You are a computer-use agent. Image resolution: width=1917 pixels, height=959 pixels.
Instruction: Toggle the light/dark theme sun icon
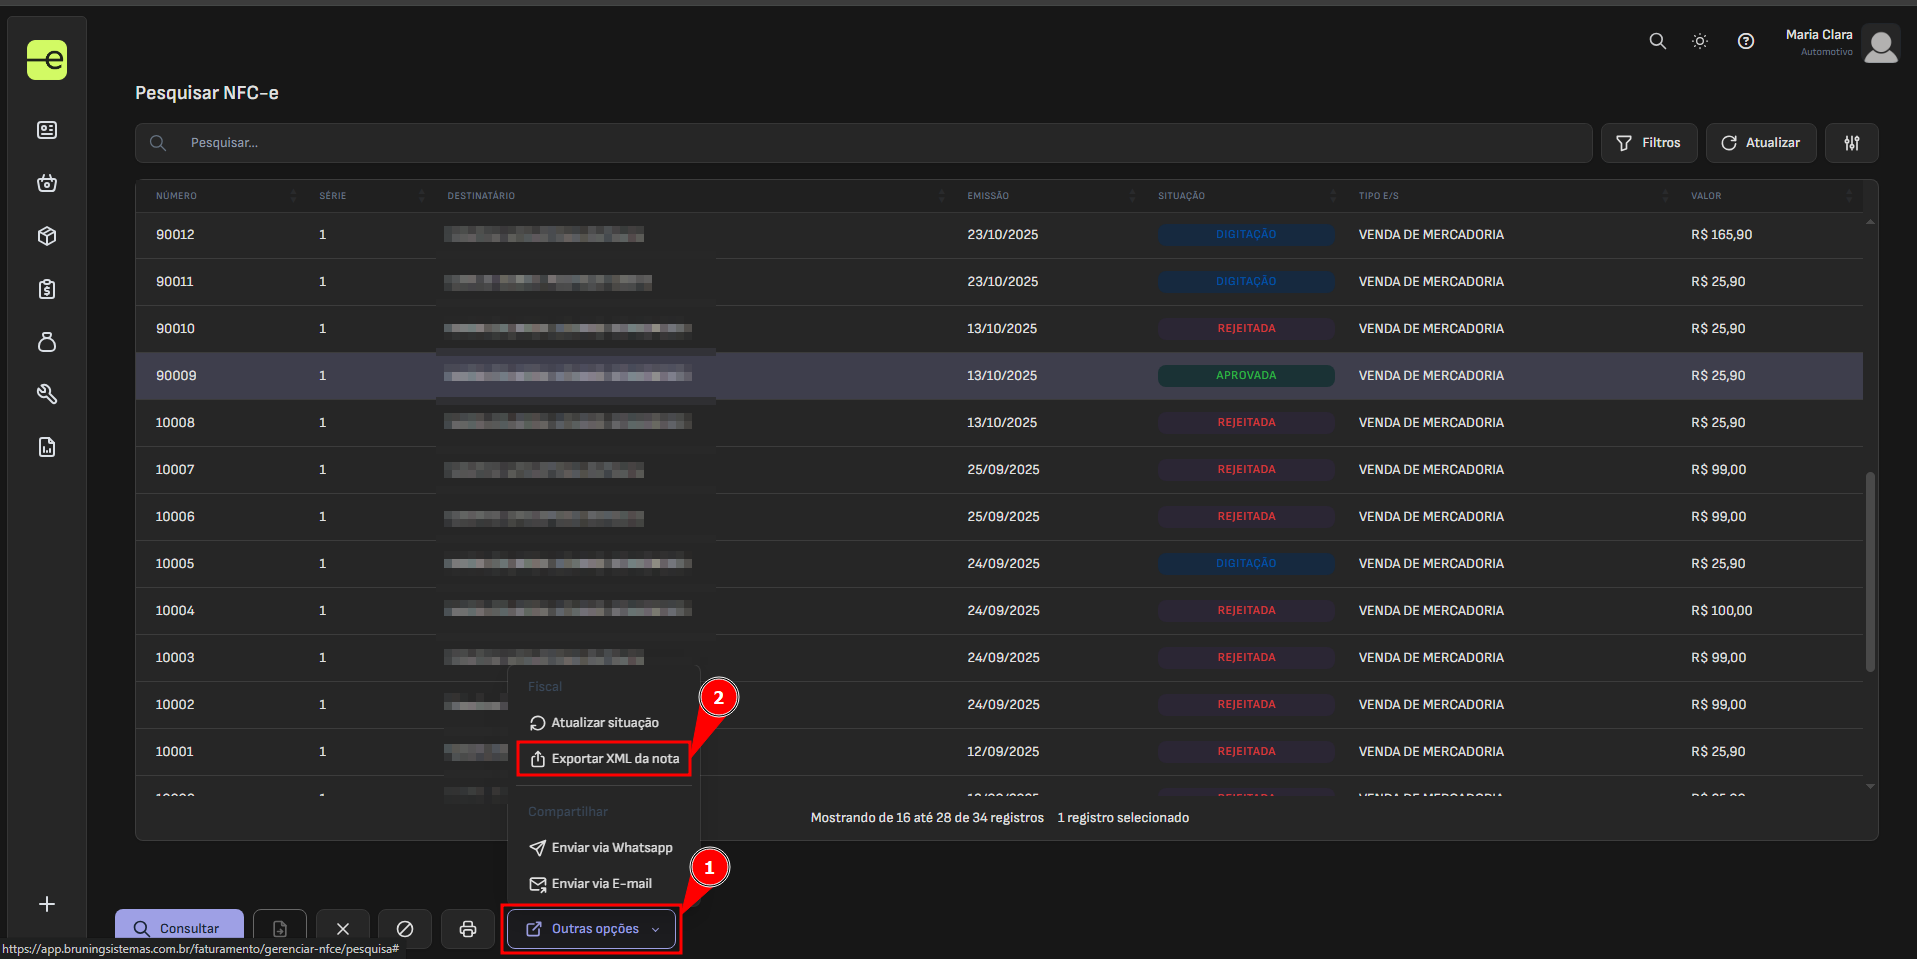coord(1699,41)
